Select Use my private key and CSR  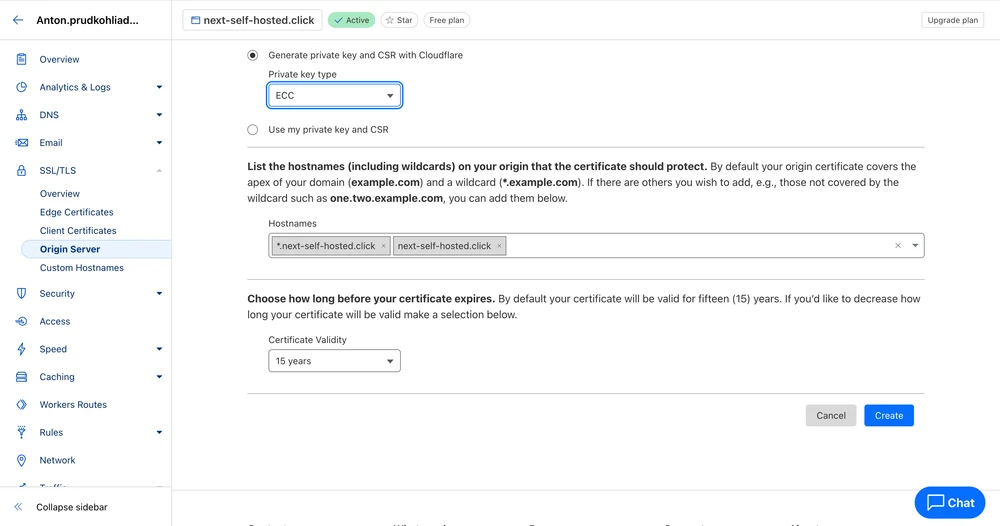click(253, 130)
